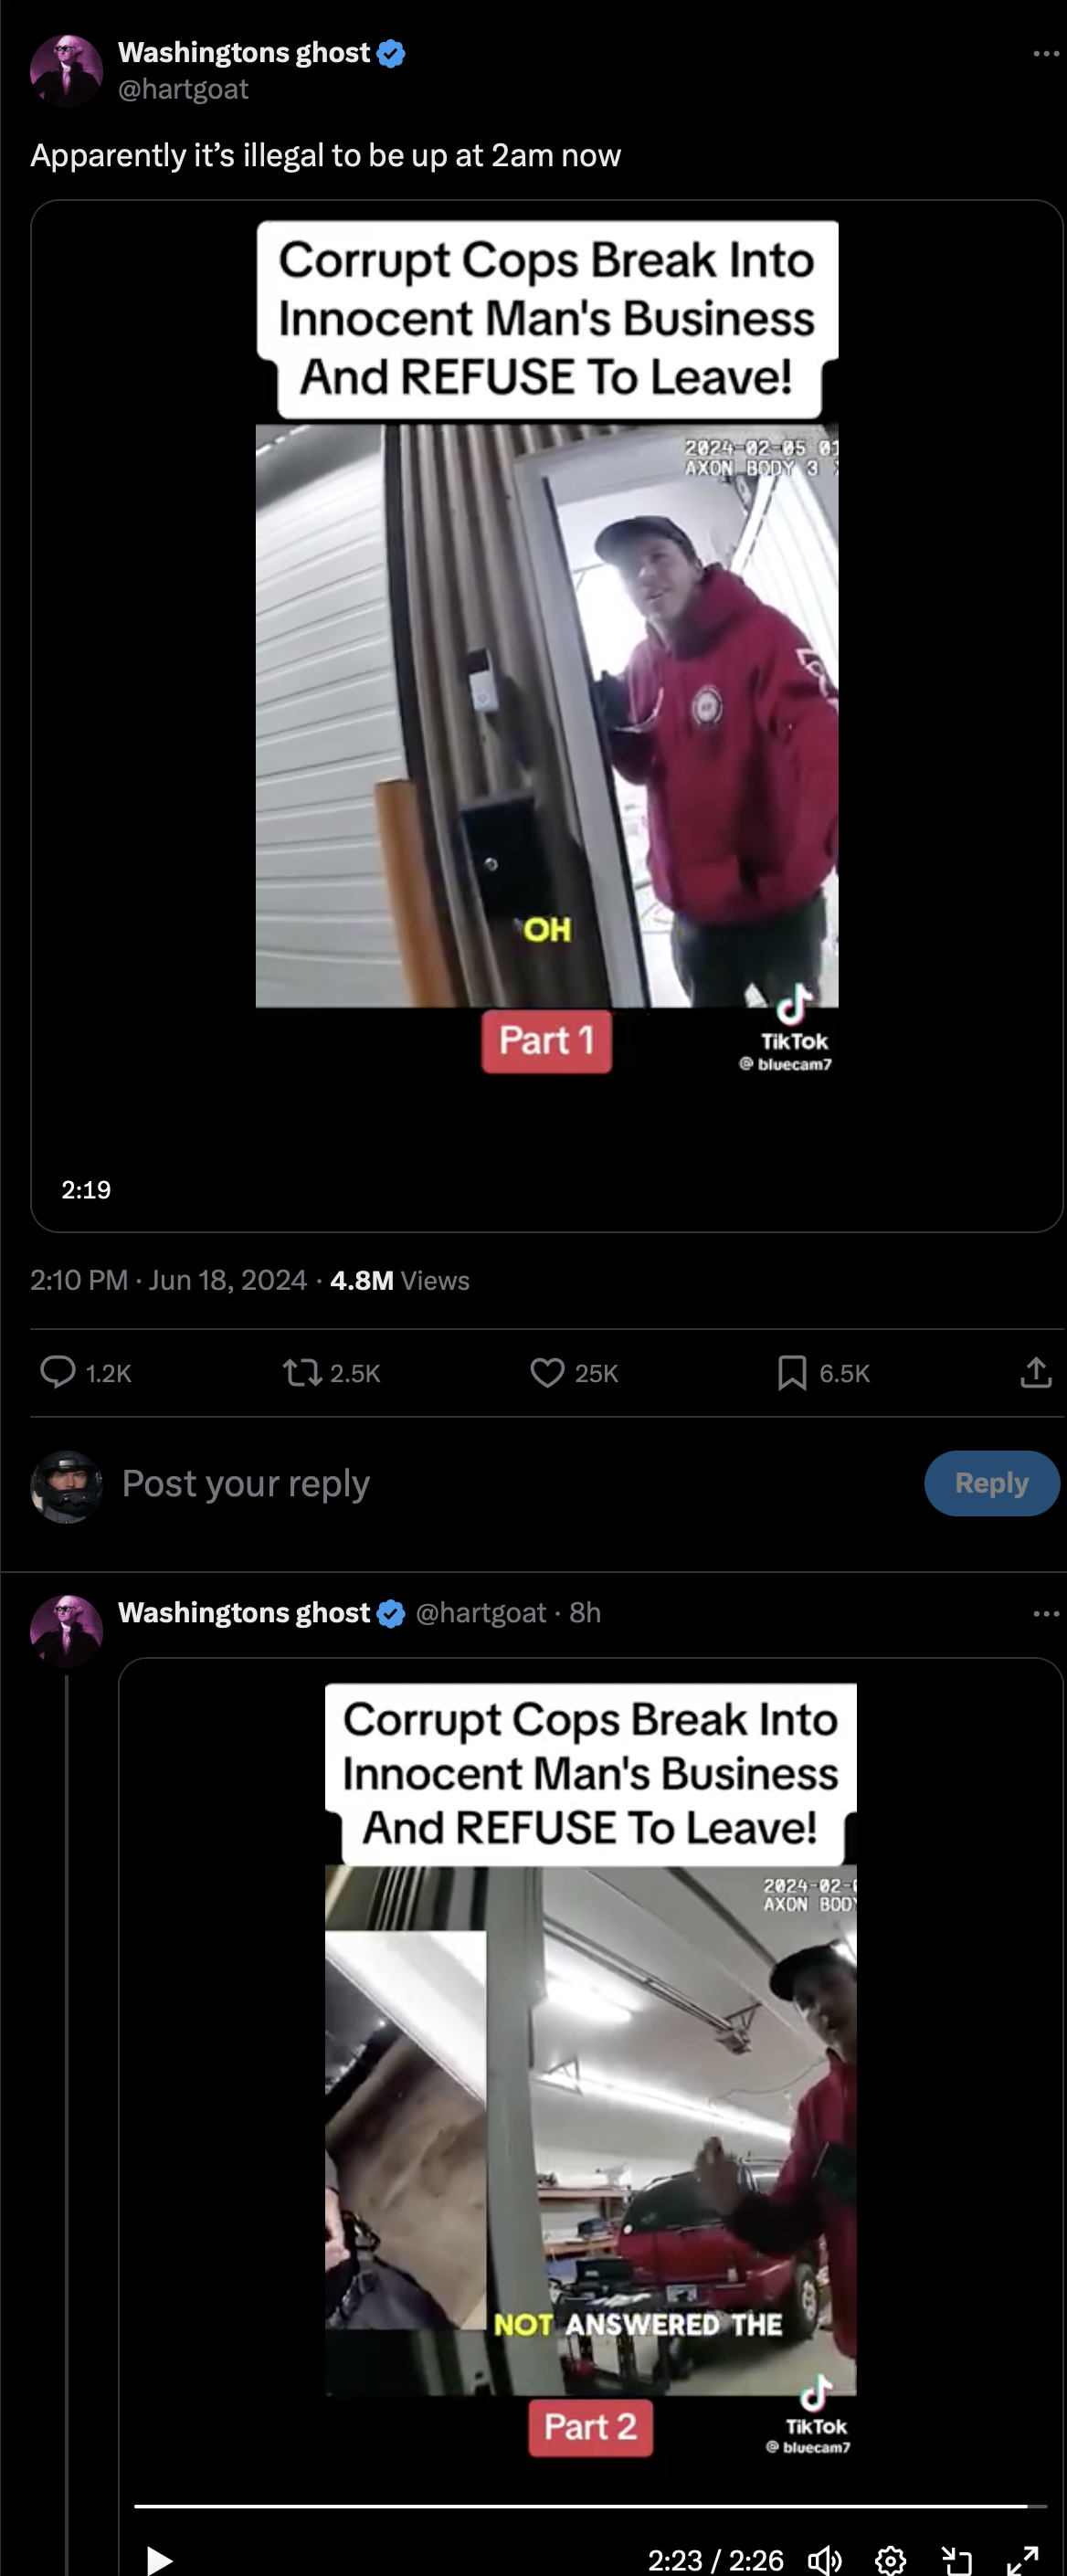Visit the @hartgoat handle link
The image size is (1067, 2576).
pyautogui.click(x=183, y=89)
